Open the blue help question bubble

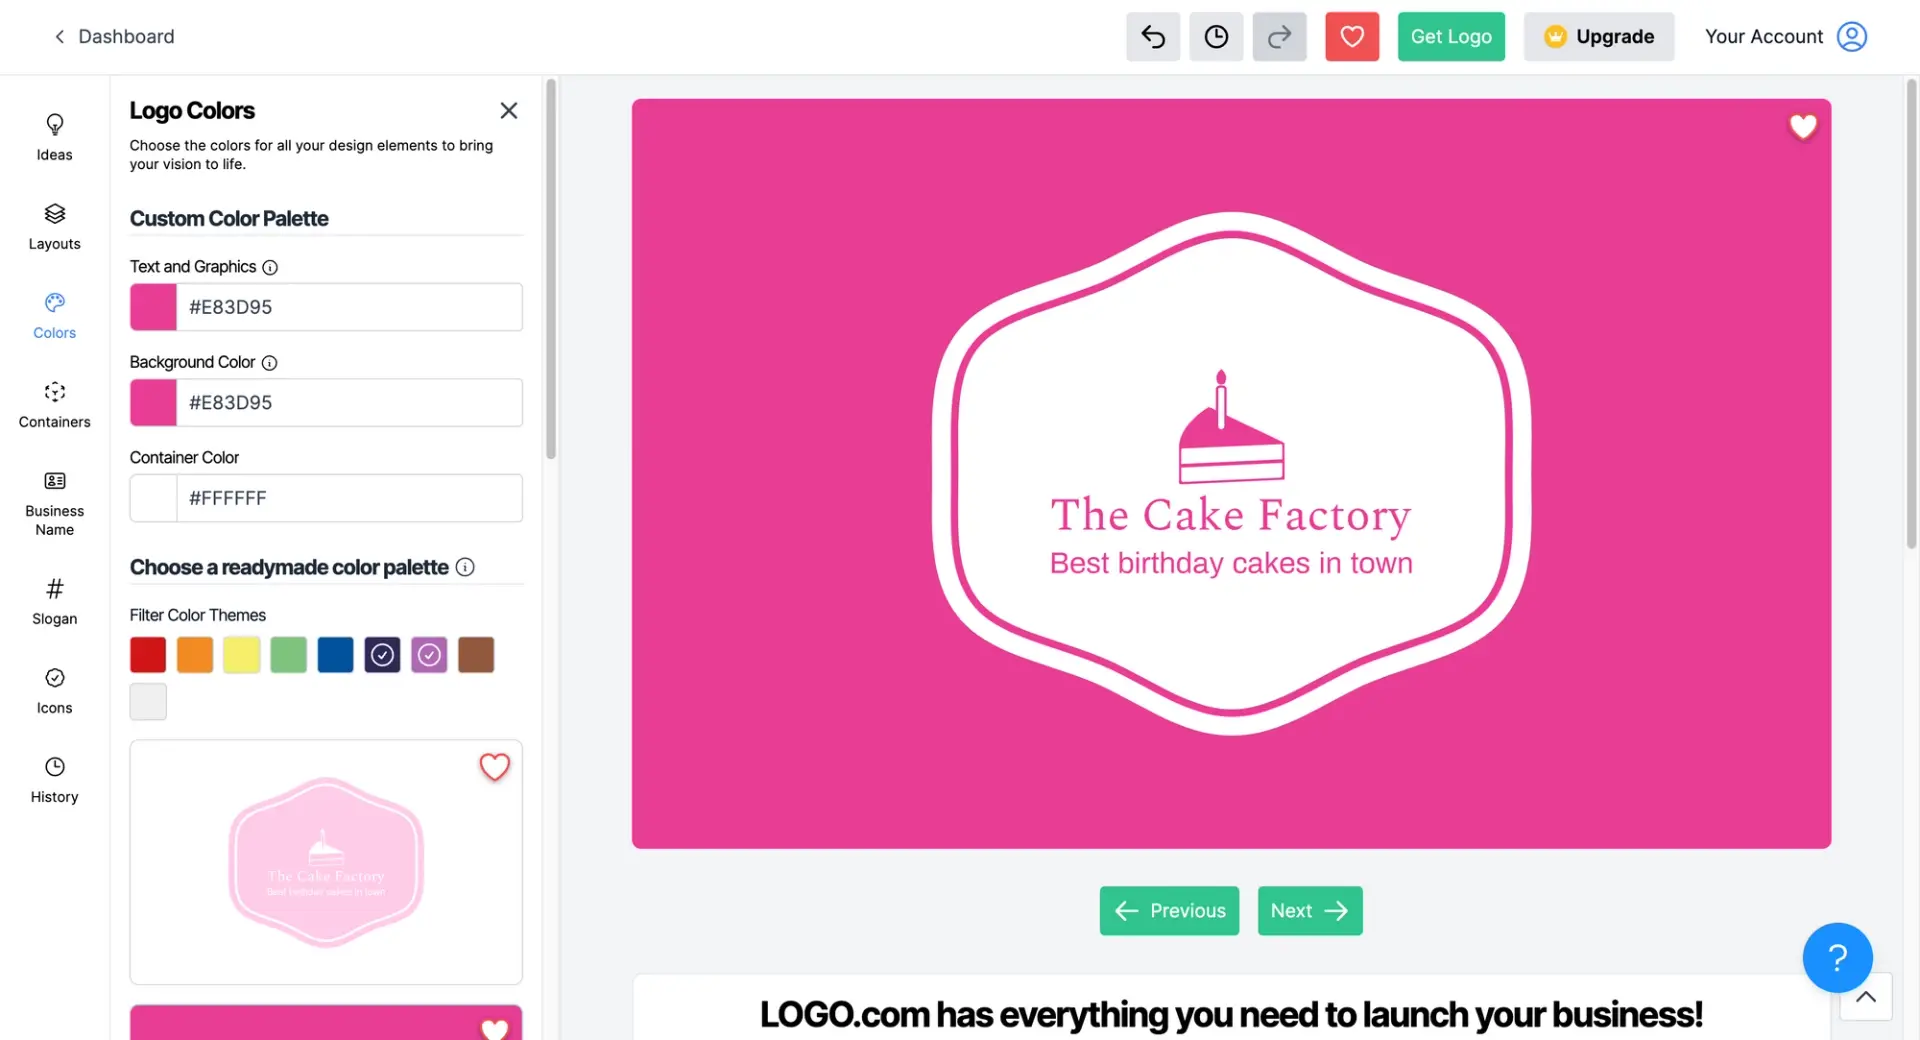click(1837, 957)
